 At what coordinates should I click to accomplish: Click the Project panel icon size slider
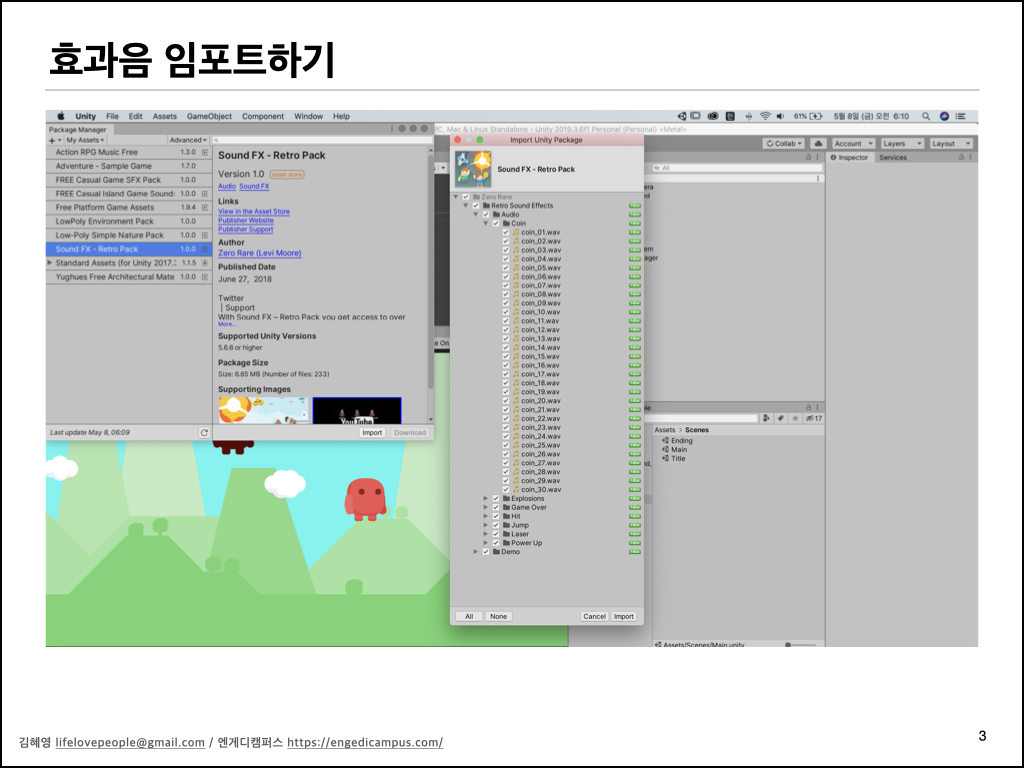[800, 645]
